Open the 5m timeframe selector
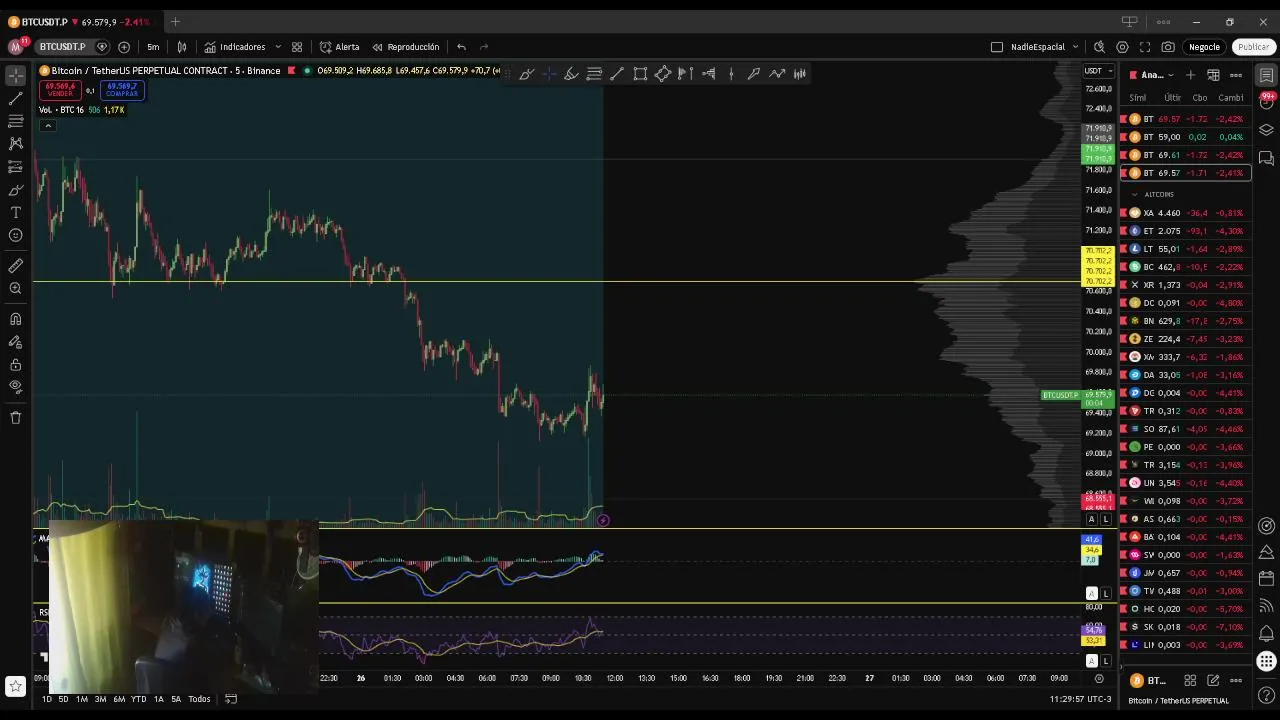This screenshot has width=1280, height=720. 153,47
